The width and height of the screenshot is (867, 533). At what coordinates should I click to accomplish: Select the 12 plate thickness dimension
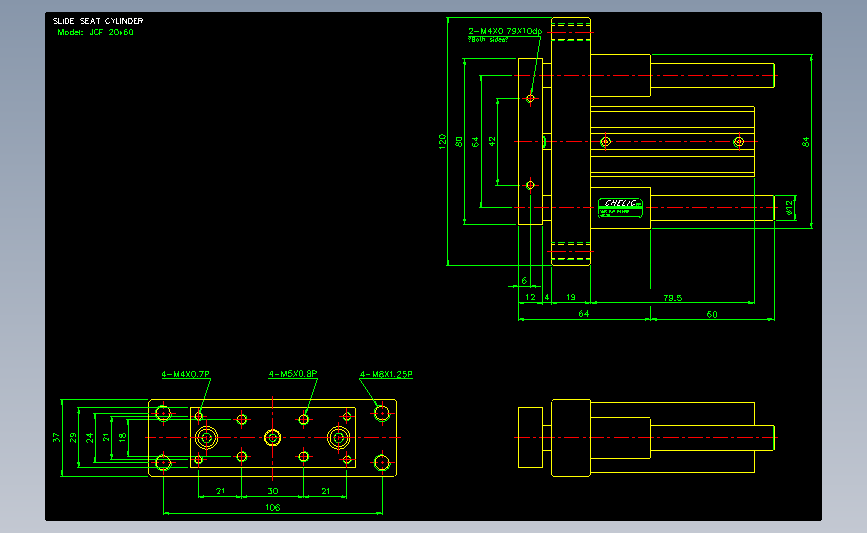(530, 297)
